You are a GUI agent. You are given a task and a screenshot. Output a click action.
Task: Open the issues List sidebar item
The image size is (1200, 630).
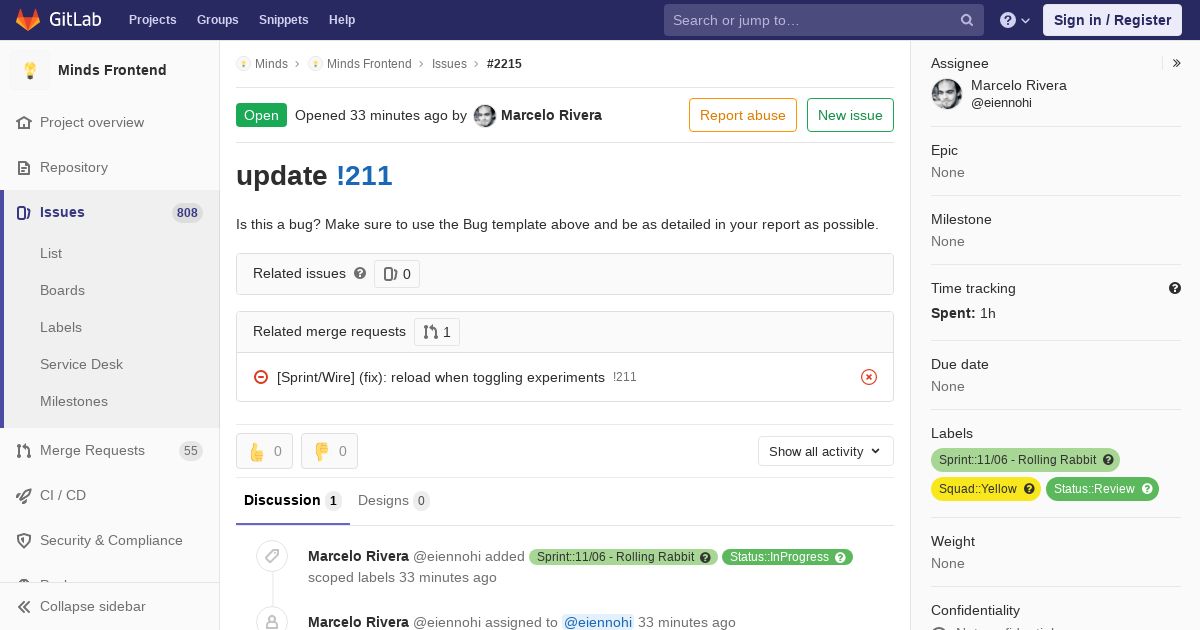(51, 253)
